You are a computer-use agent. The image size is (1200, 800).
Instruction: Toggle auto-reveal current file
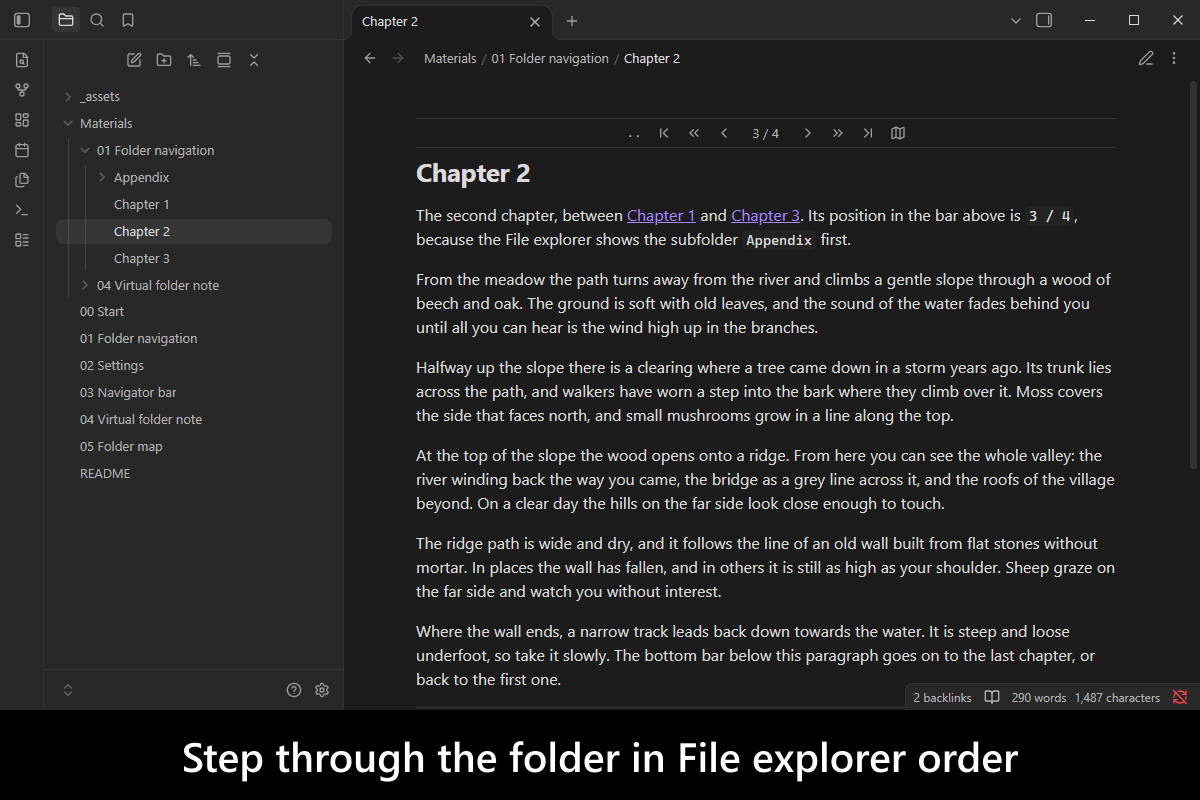click(224, 60)
